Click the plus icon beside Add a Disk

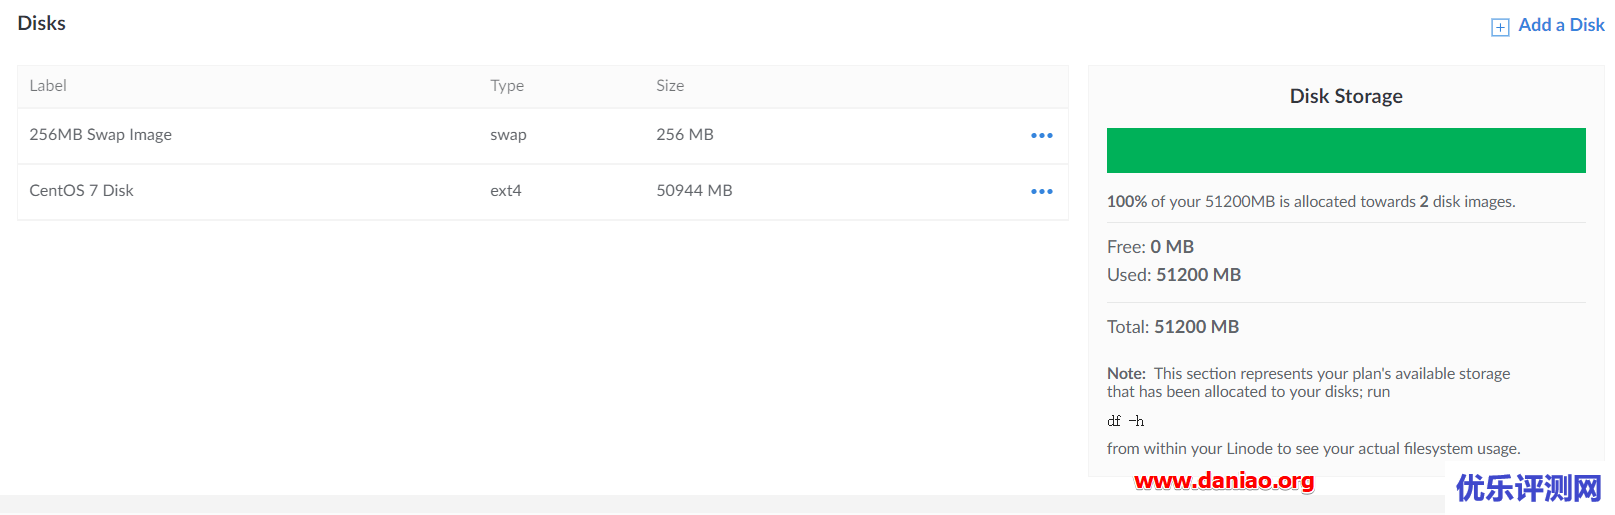point(1500,27)
